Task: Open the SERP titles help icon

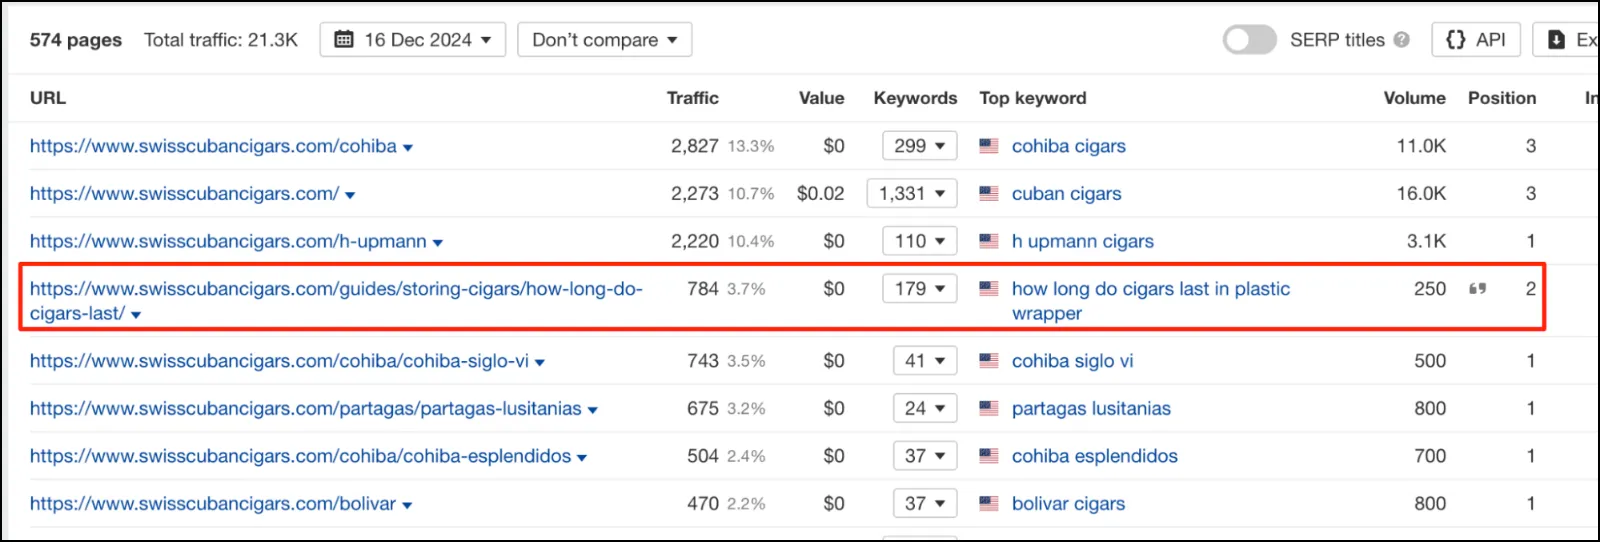Action: [1401, 40]
